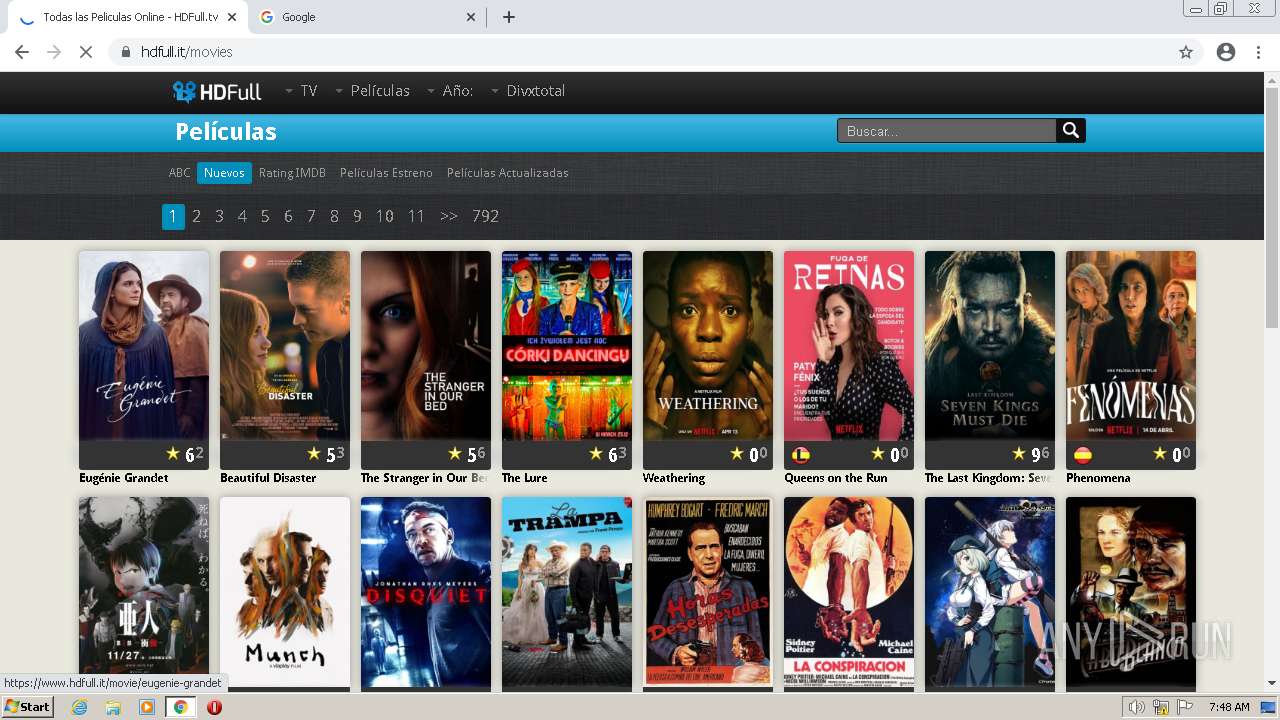
Task: Click the search magnifier button
Action: pyautogui.click(x=1071, y=131)
